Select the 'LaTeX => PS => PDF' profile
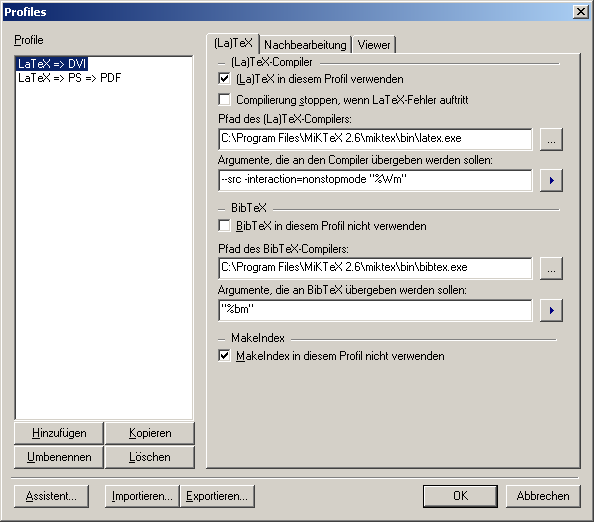 pos(69,78)
